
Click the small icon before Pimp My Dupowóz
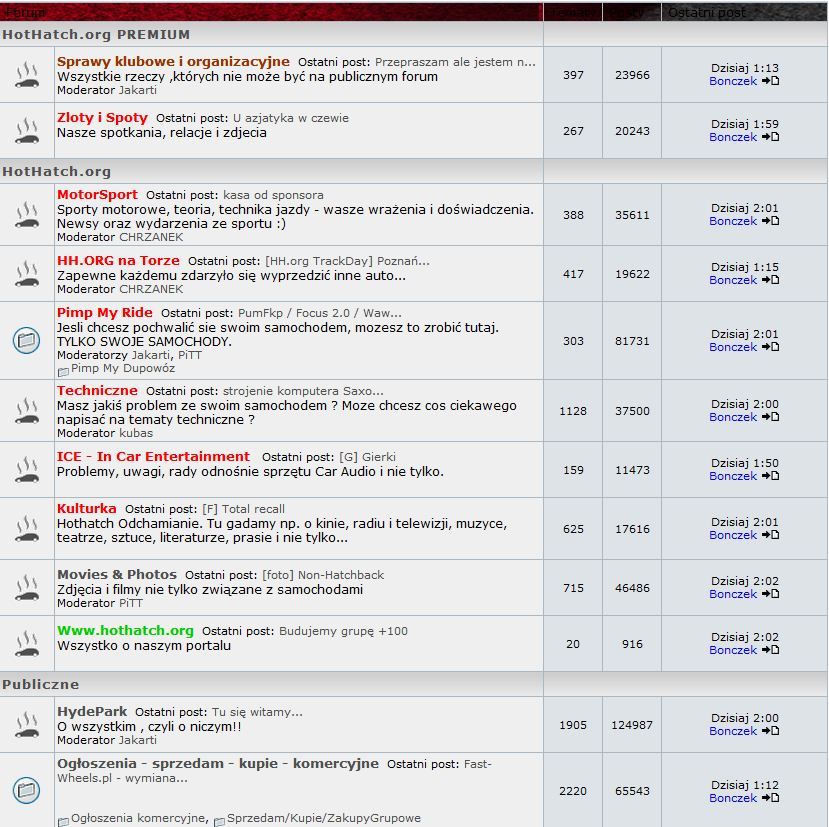click(63, 370)
